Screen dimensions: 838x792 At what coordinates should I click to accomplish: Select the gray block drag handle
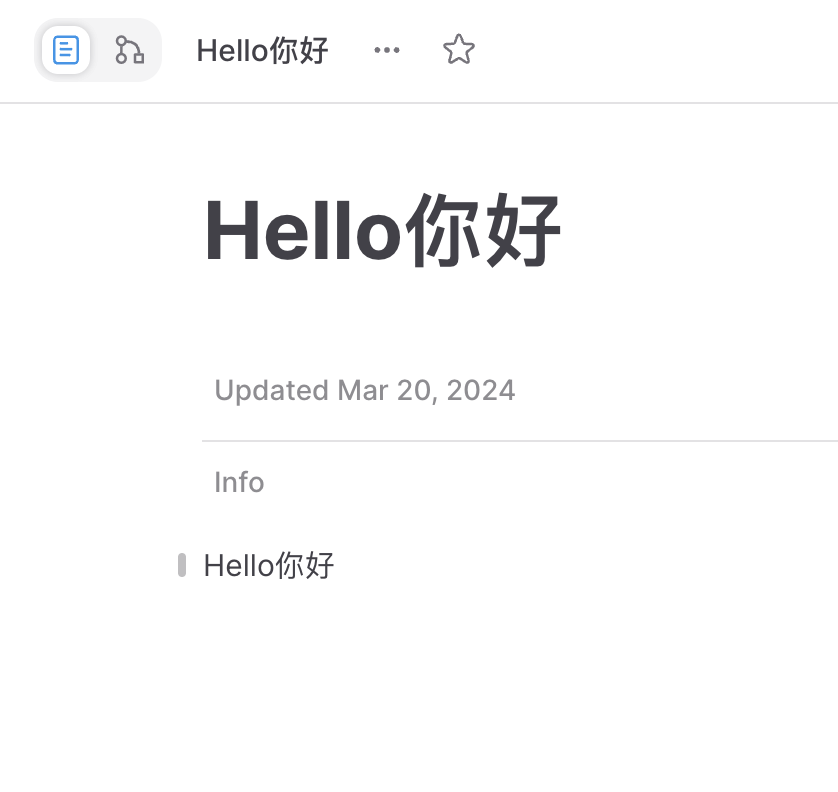(182, 565)
